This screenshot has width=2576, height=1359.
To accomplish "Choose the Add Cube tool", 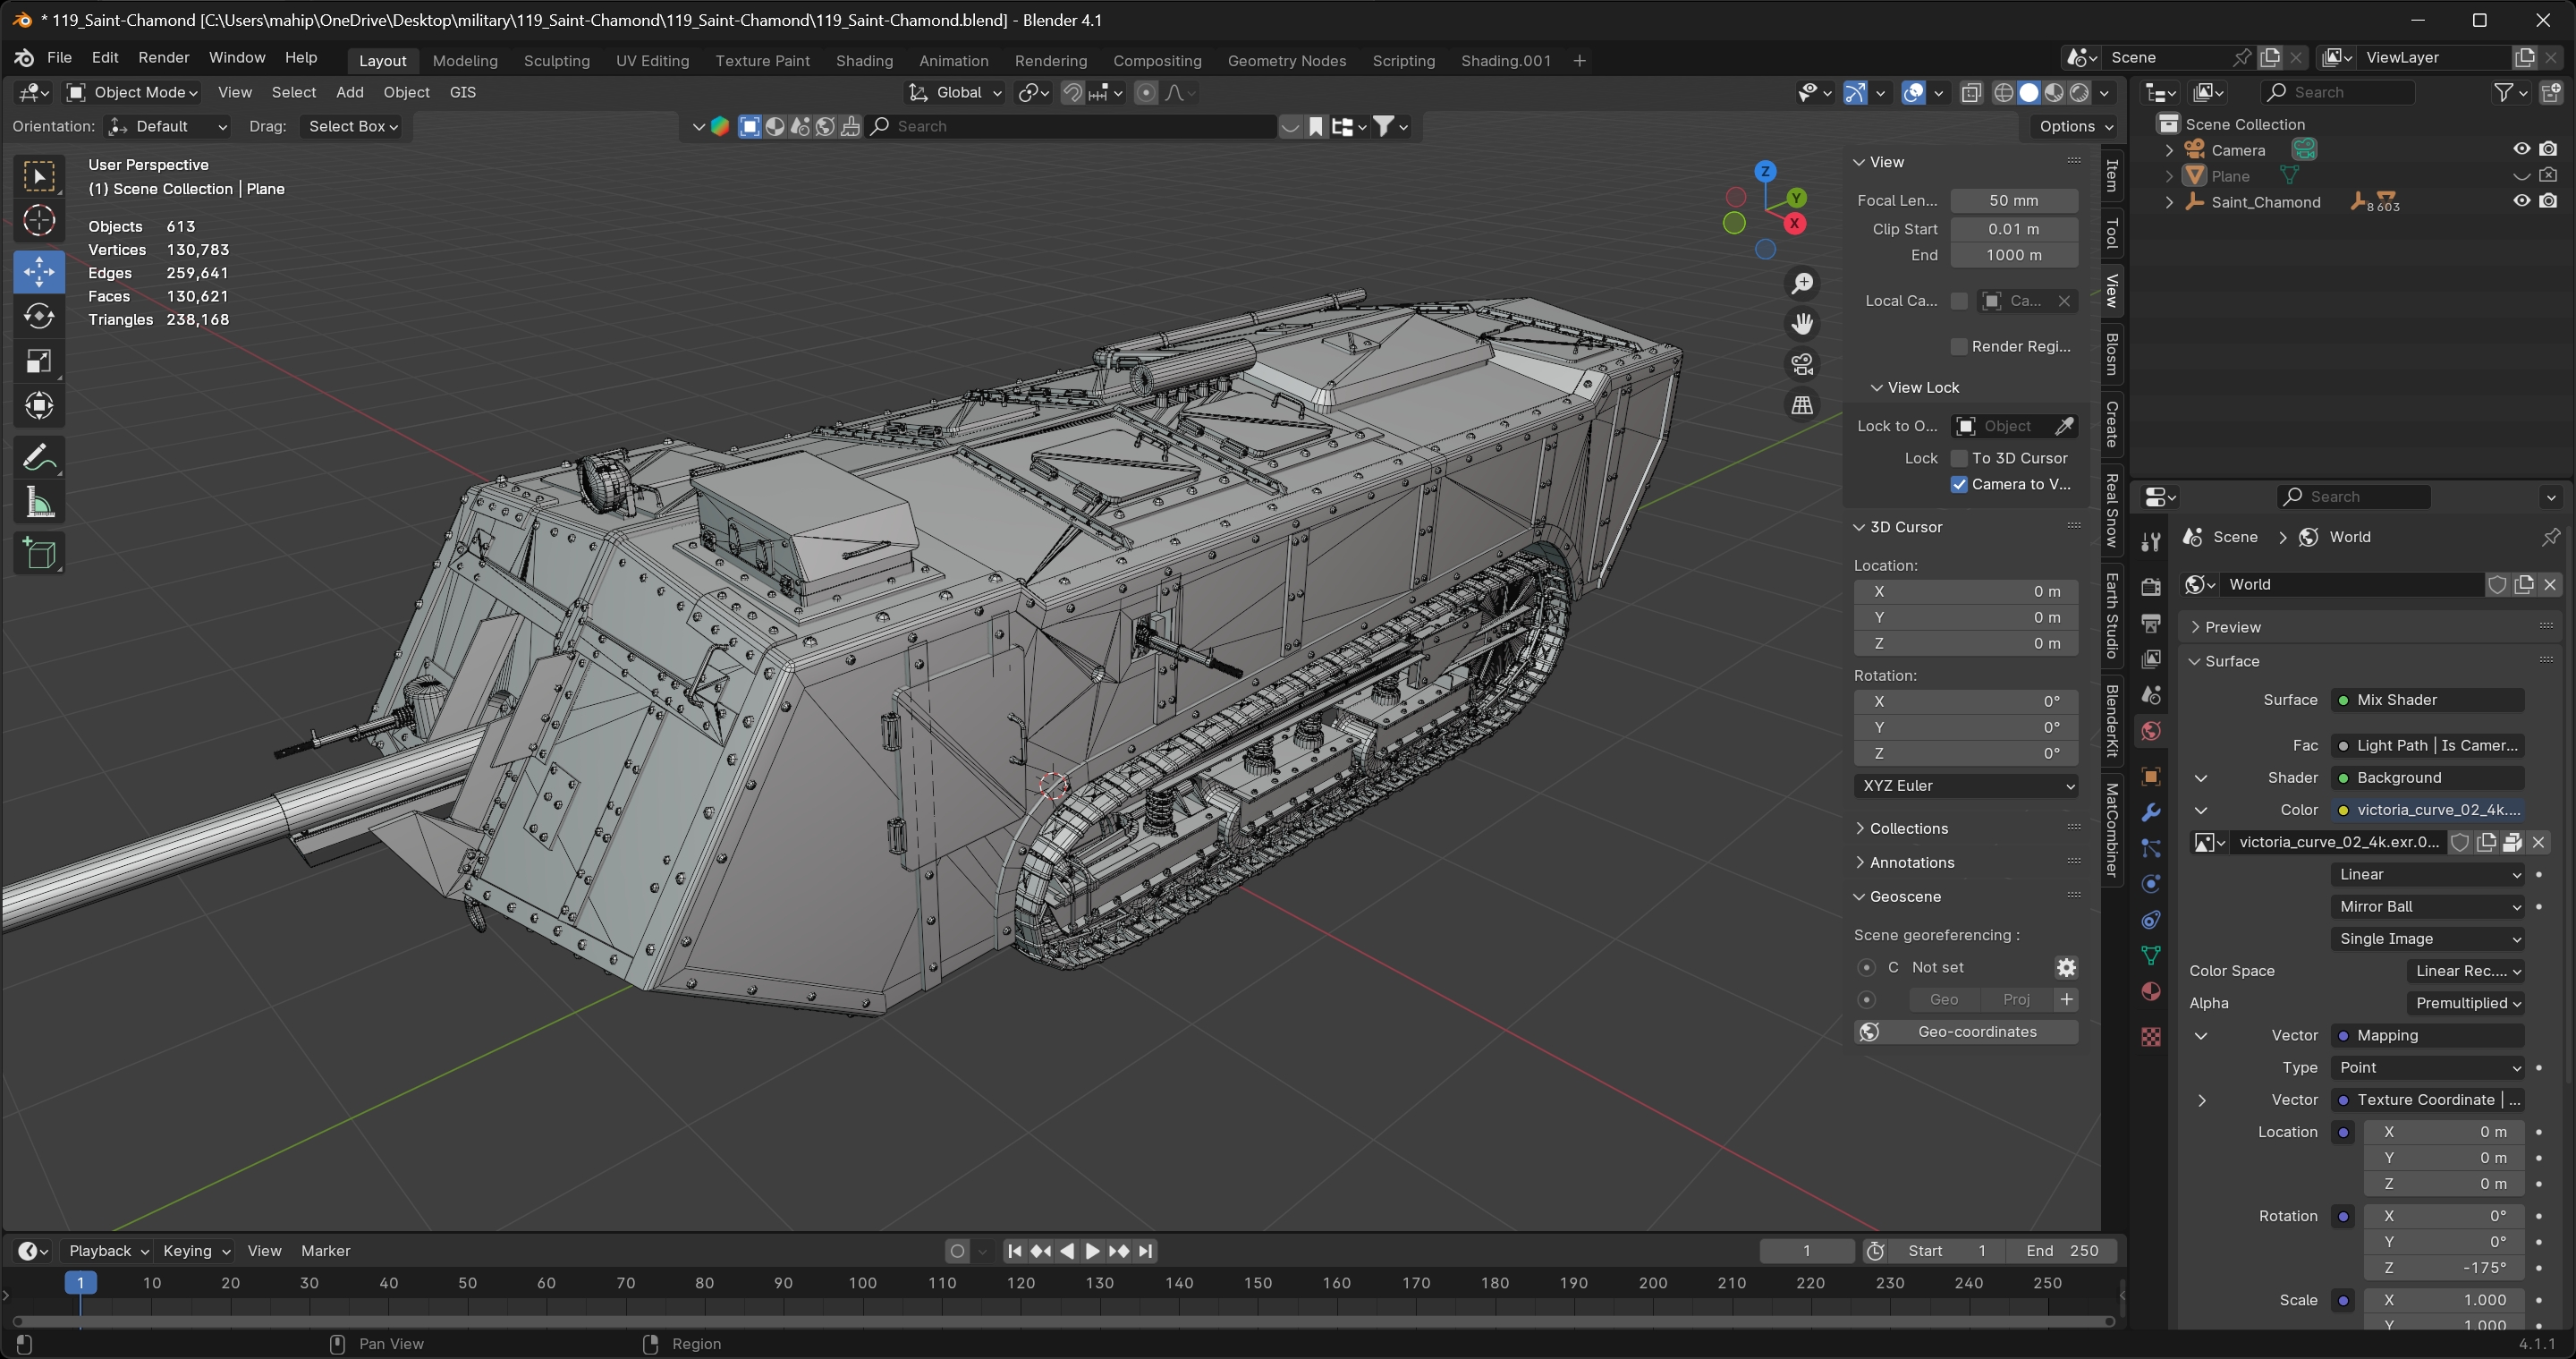I will 39,554.
